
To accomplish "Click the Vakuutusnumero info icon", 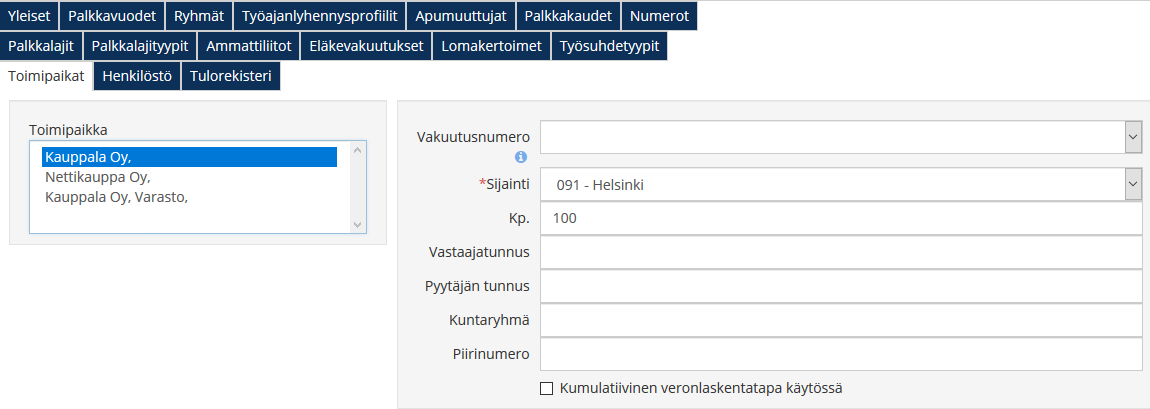I will tap(521, 157).
